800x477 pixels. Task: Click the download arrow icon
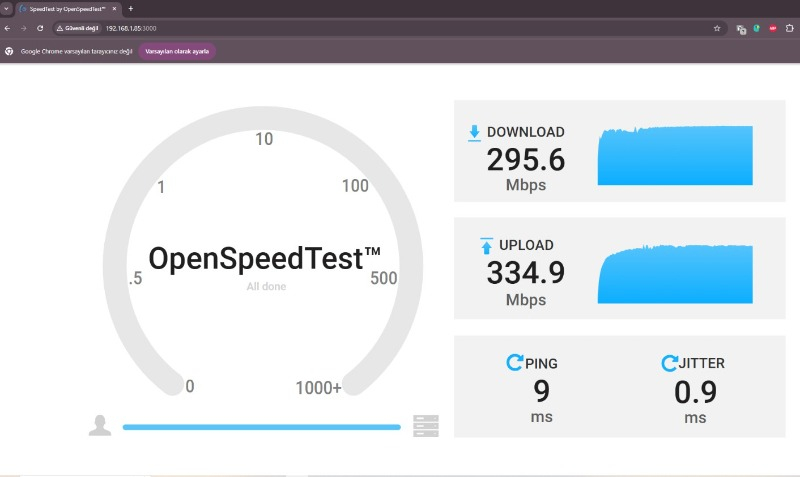474,133
